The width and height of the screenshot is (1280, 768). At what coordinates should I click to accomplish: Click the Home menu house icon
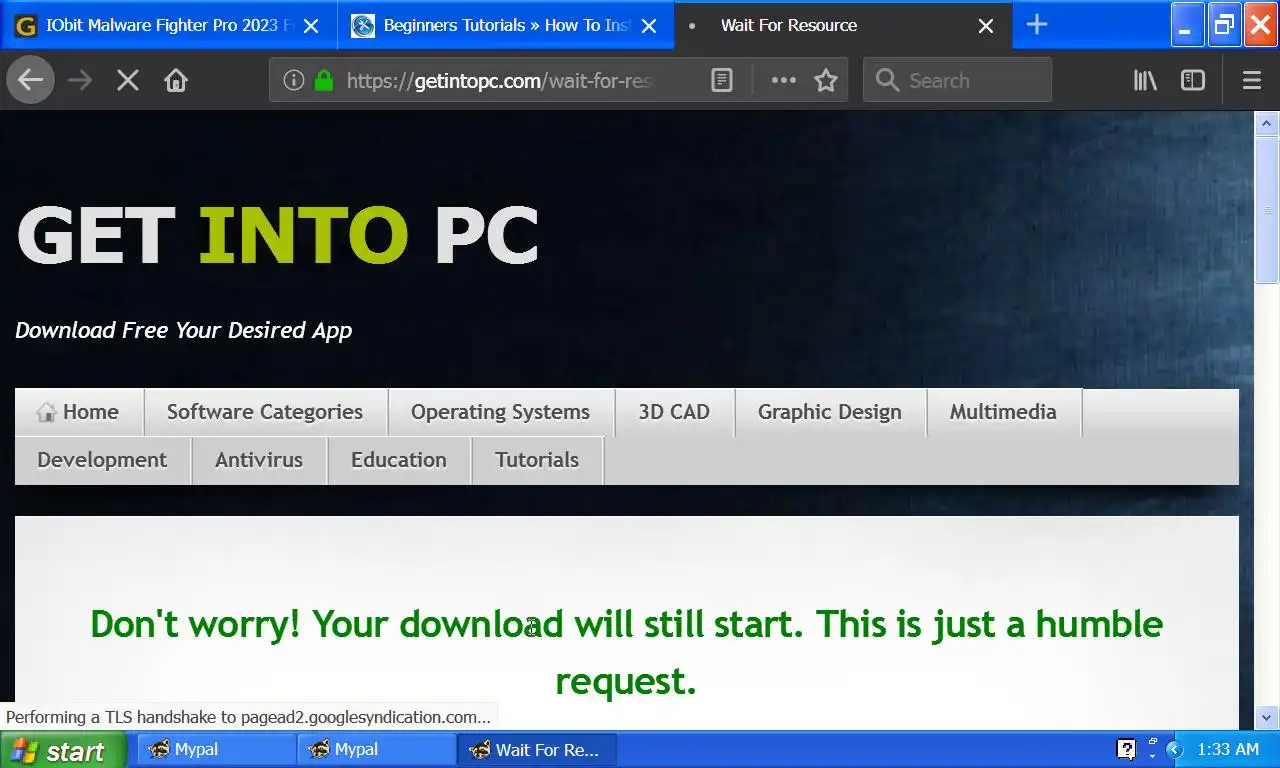tap(46, 412)
